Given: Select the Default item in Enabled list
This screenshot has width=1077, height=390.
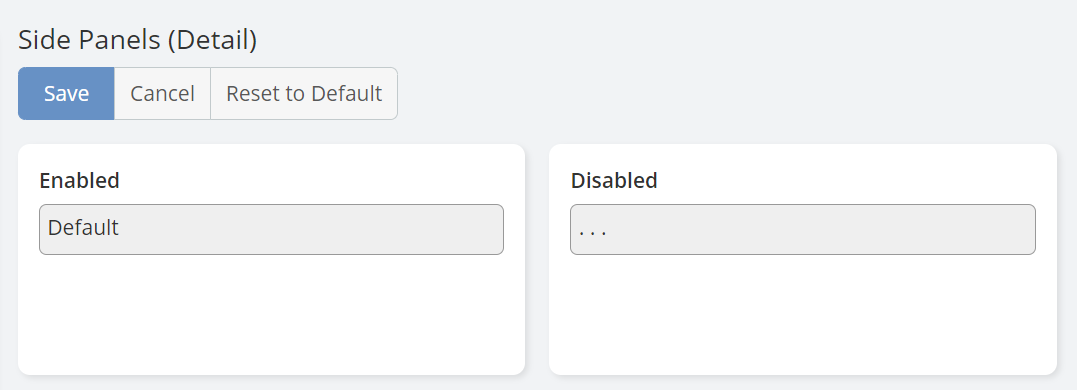Looking at the screenshot, I should 271,229.
